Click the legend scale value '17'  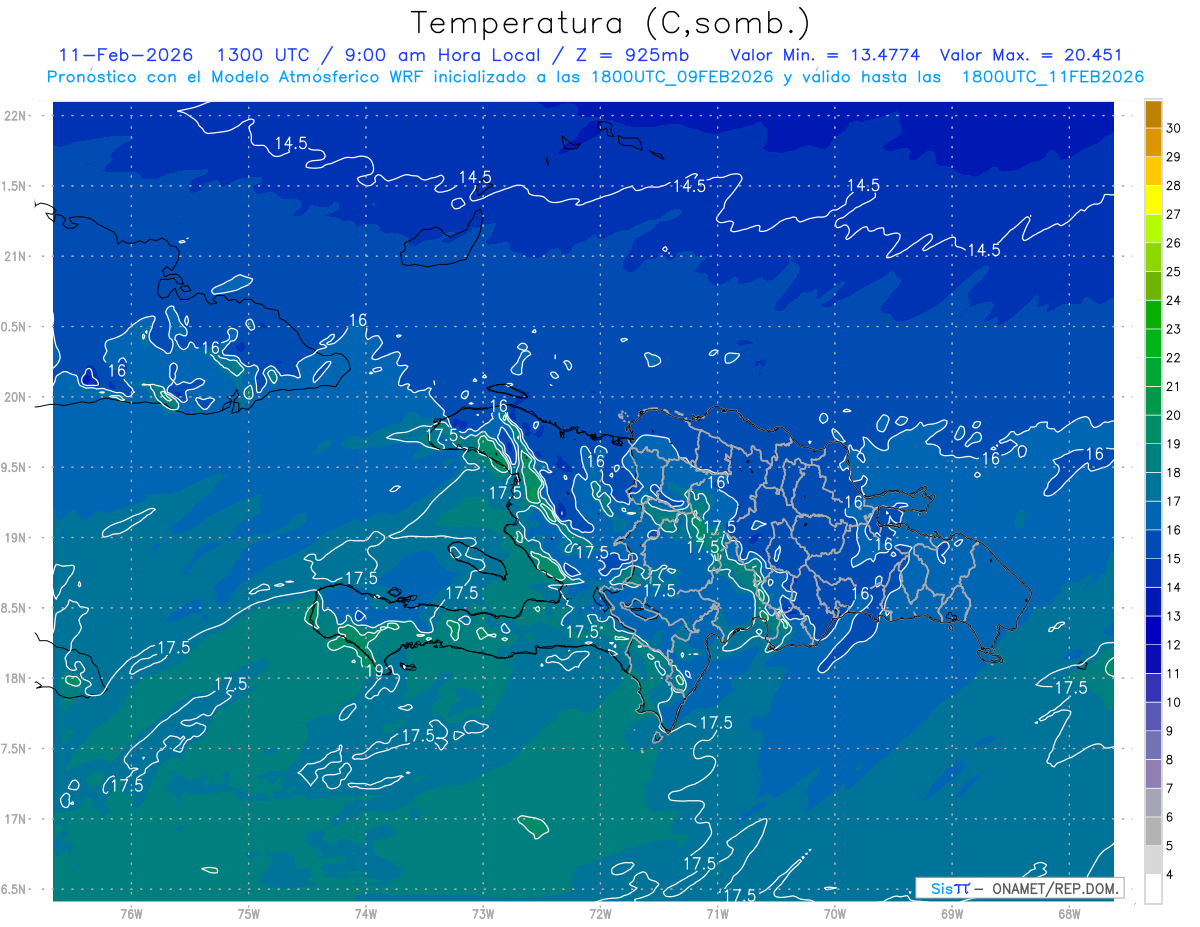coord(1174,502)
